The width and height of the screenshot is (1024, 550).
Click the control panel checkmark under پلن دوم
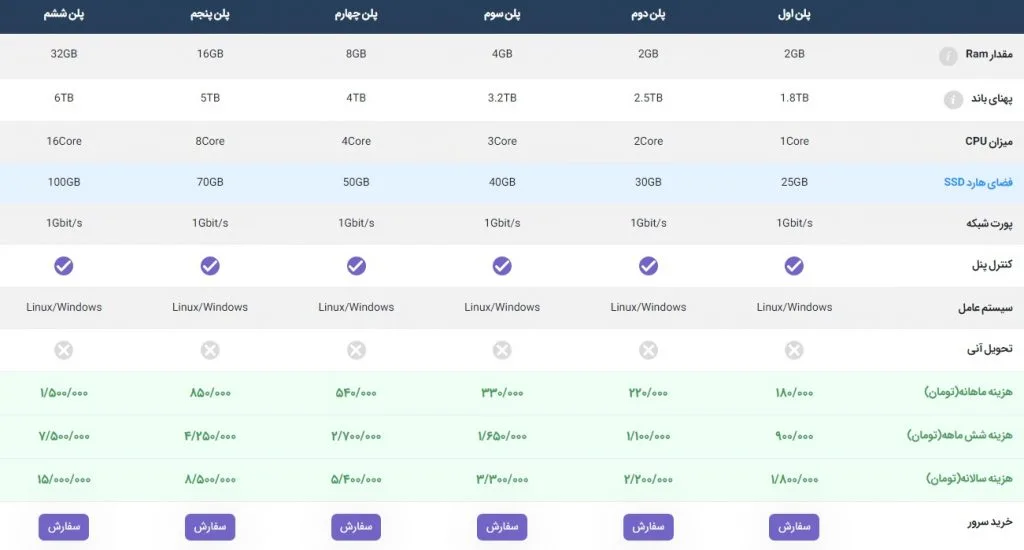pos(648,266)
